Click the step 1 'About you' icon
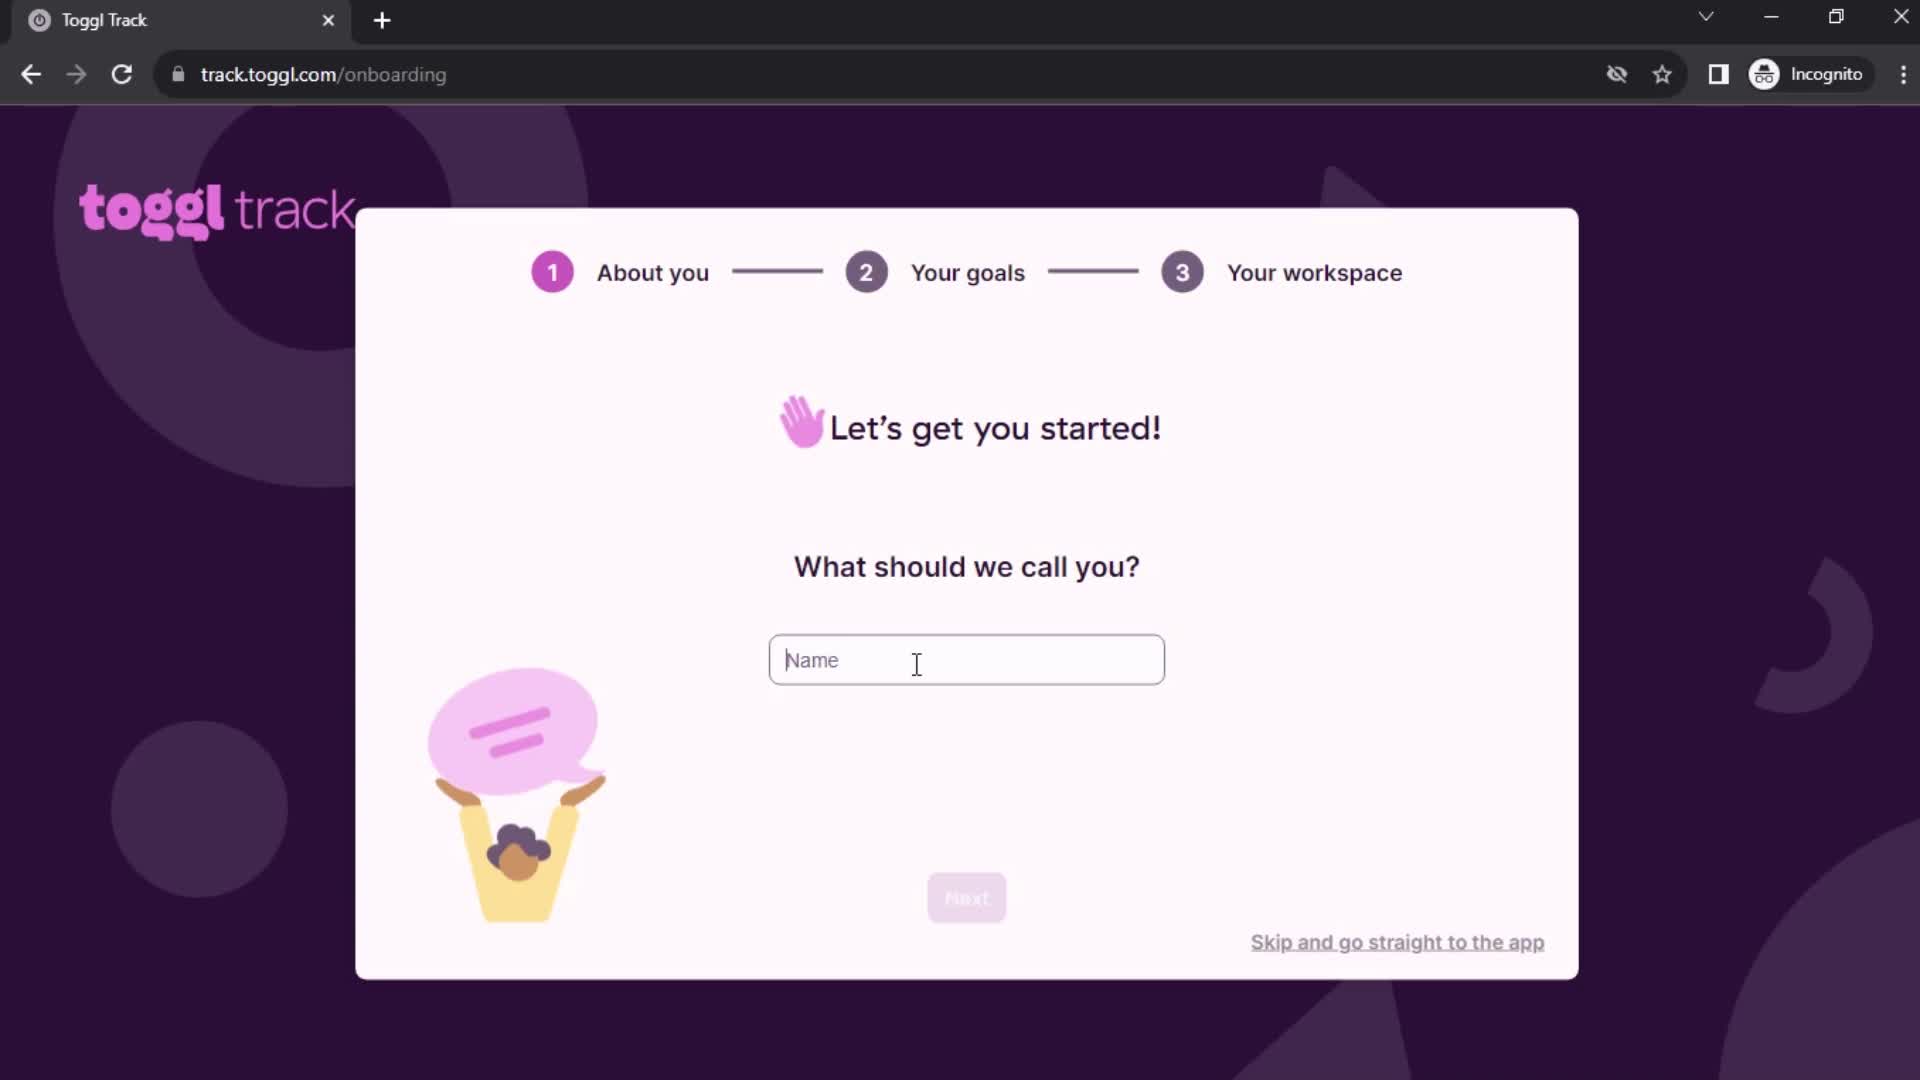 coord(551,272)
